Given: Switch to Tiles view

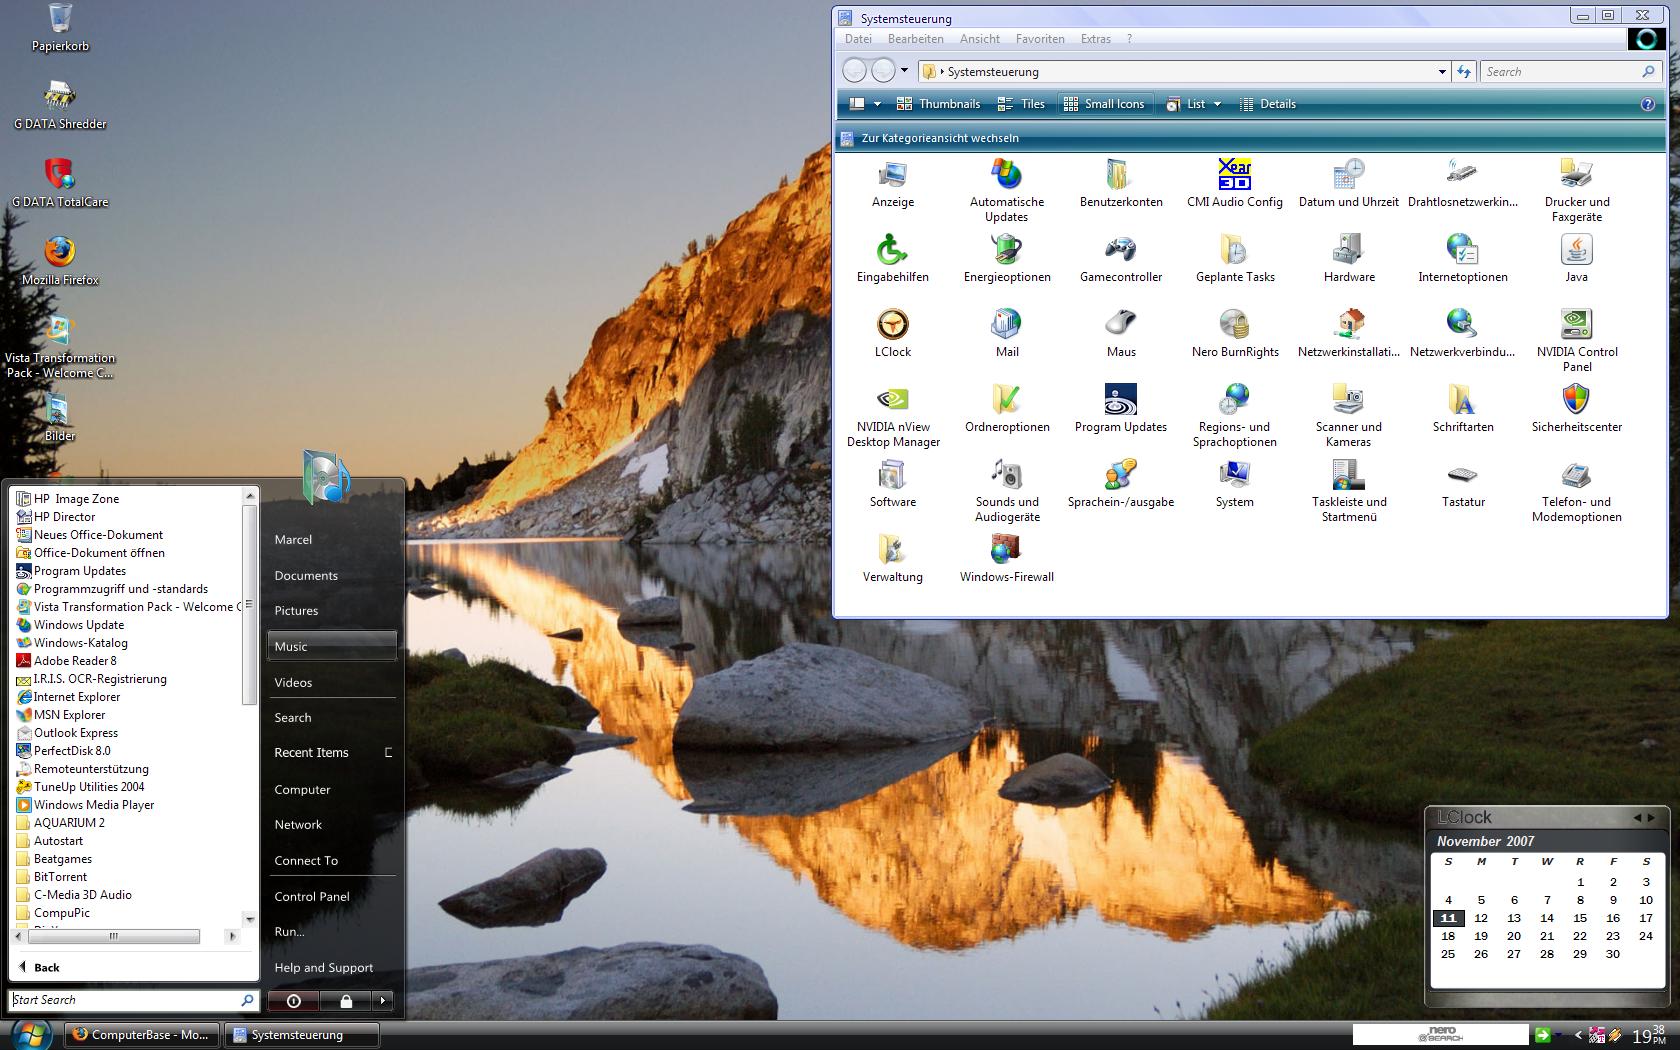Looking at the screenshot, I should (1021, 104).
